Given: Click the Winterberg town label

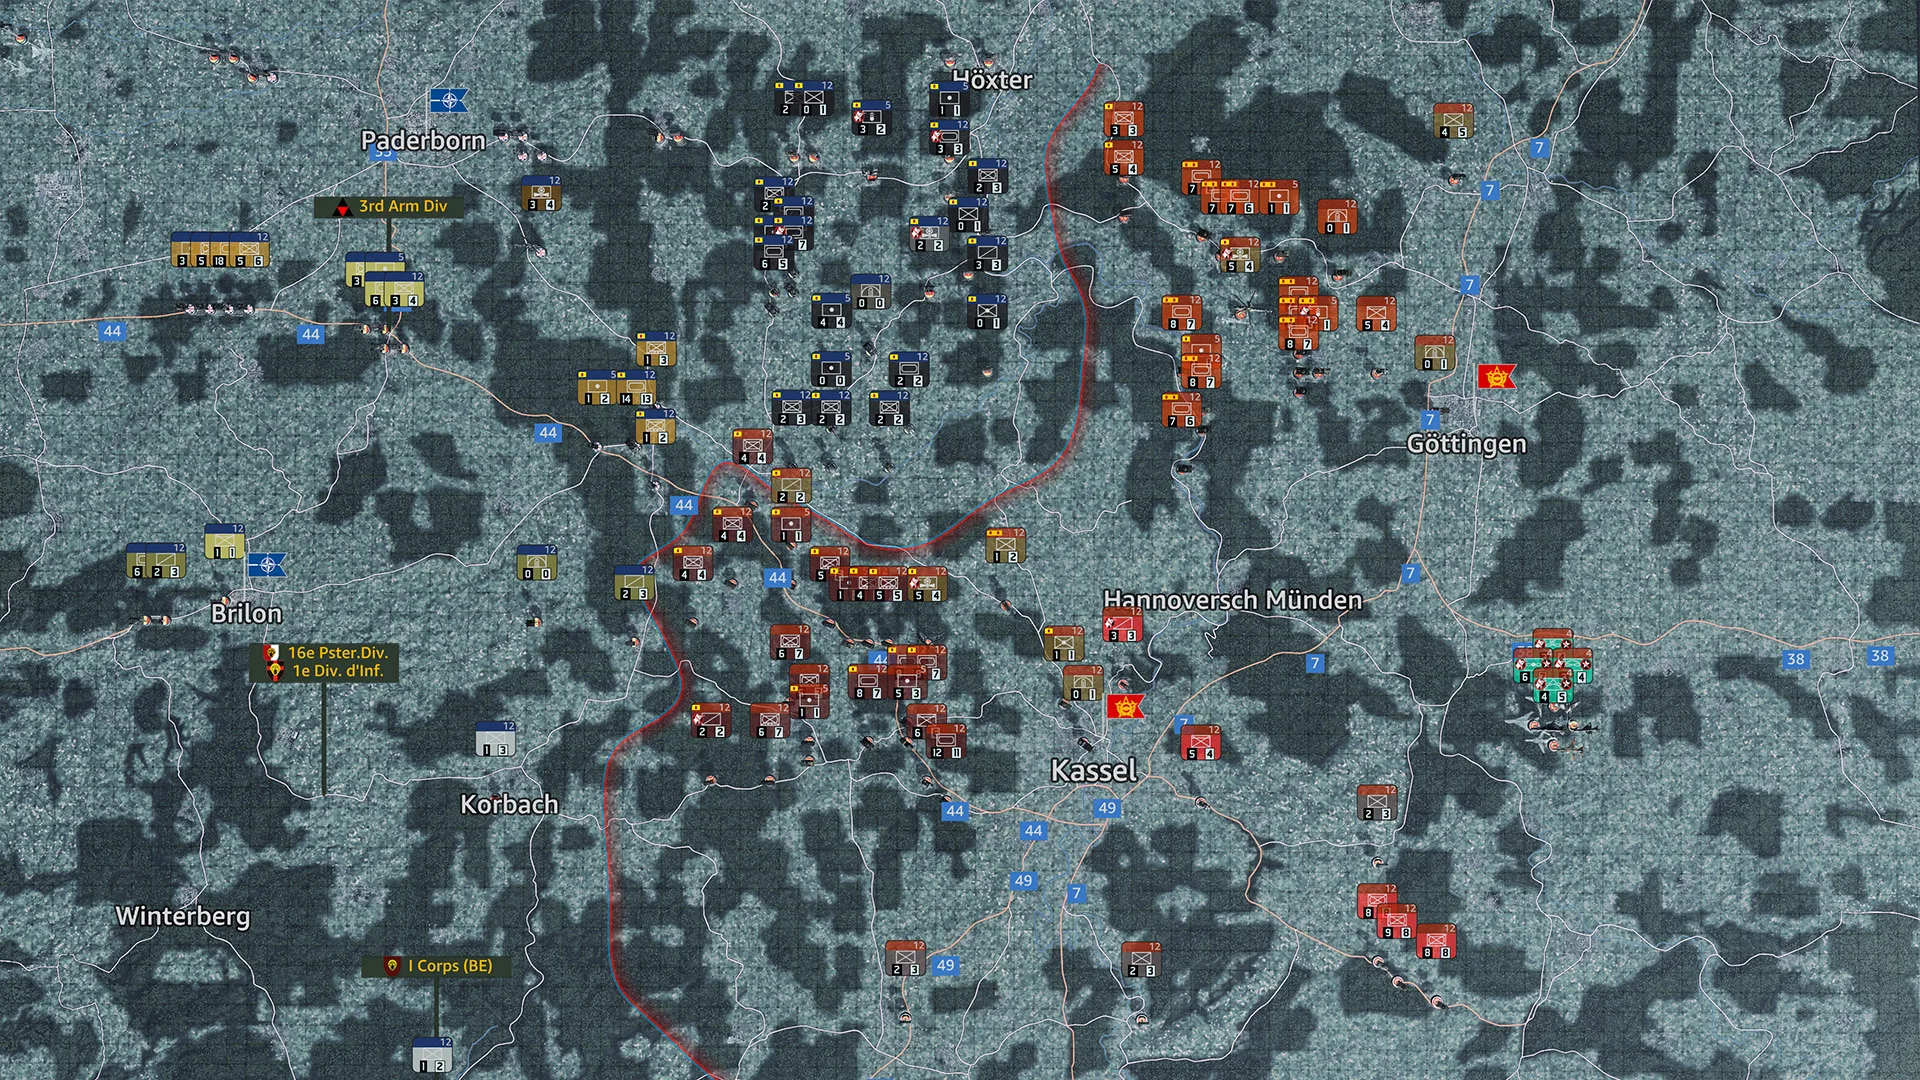Looking at the screenshot, I should click(183, 916).
